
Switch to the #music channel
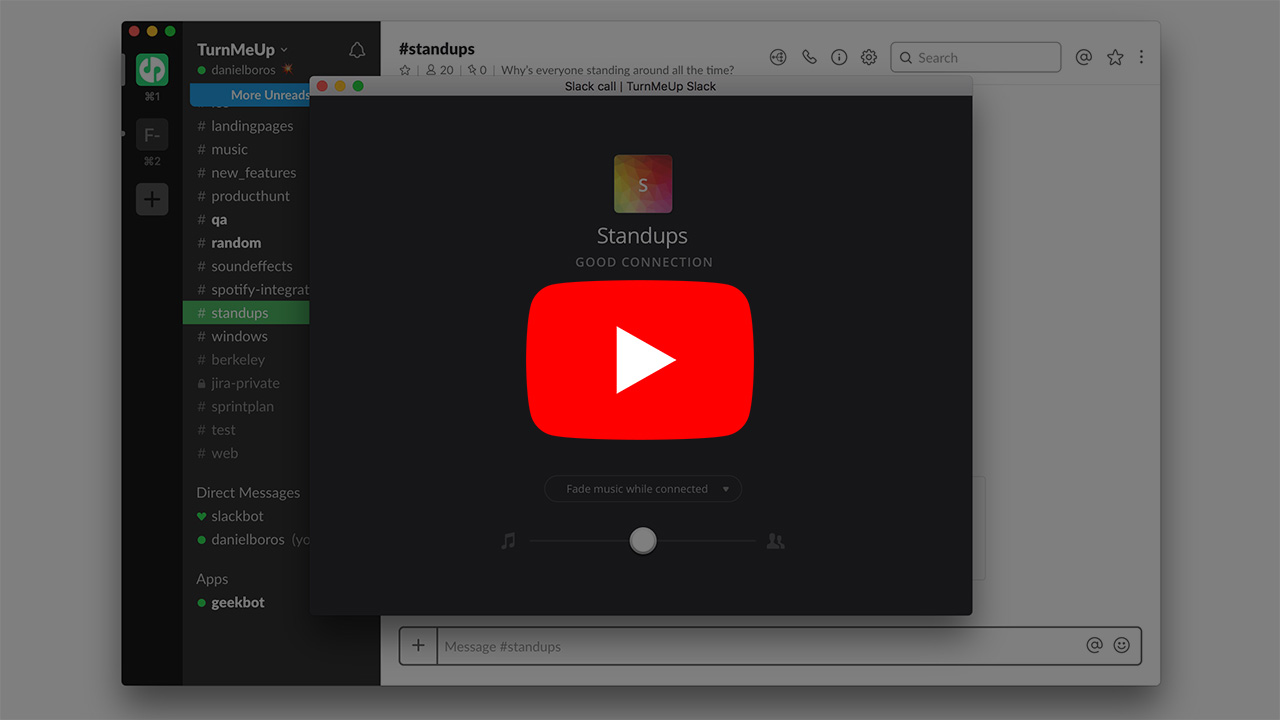point(229,149)
